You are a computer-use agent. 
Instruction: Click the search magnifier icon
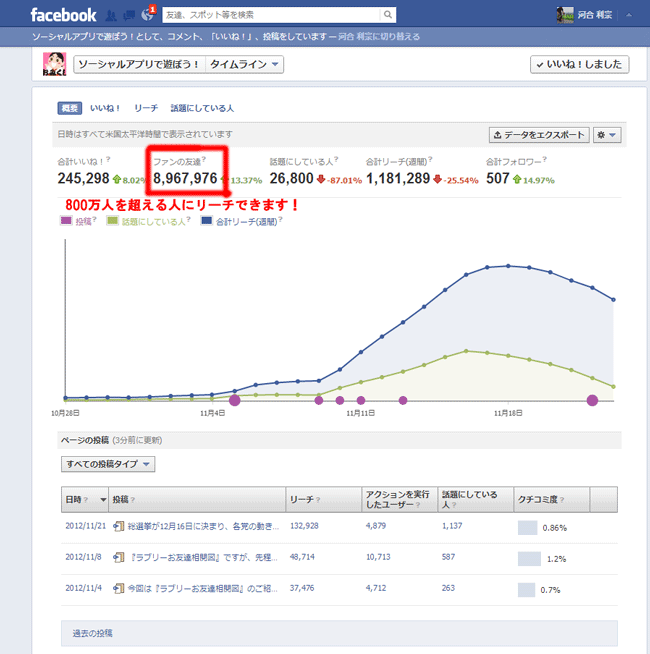click(388, 15)
